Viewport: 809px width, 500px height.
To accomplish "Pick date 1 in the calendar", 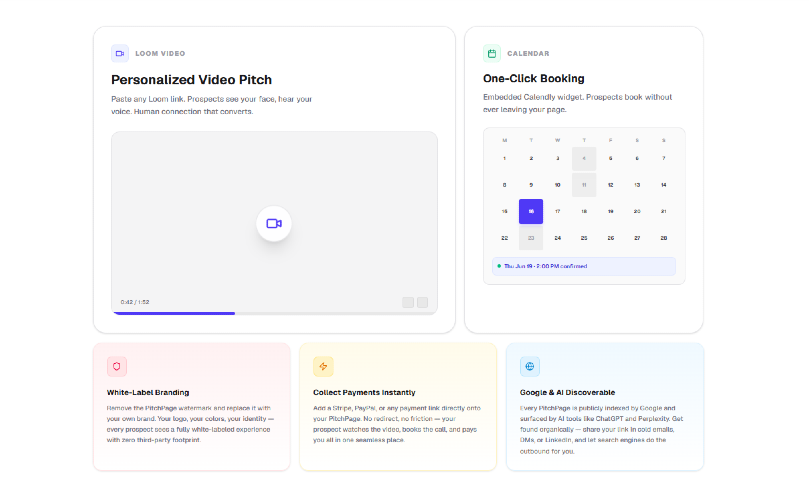I will pos(505,158).
